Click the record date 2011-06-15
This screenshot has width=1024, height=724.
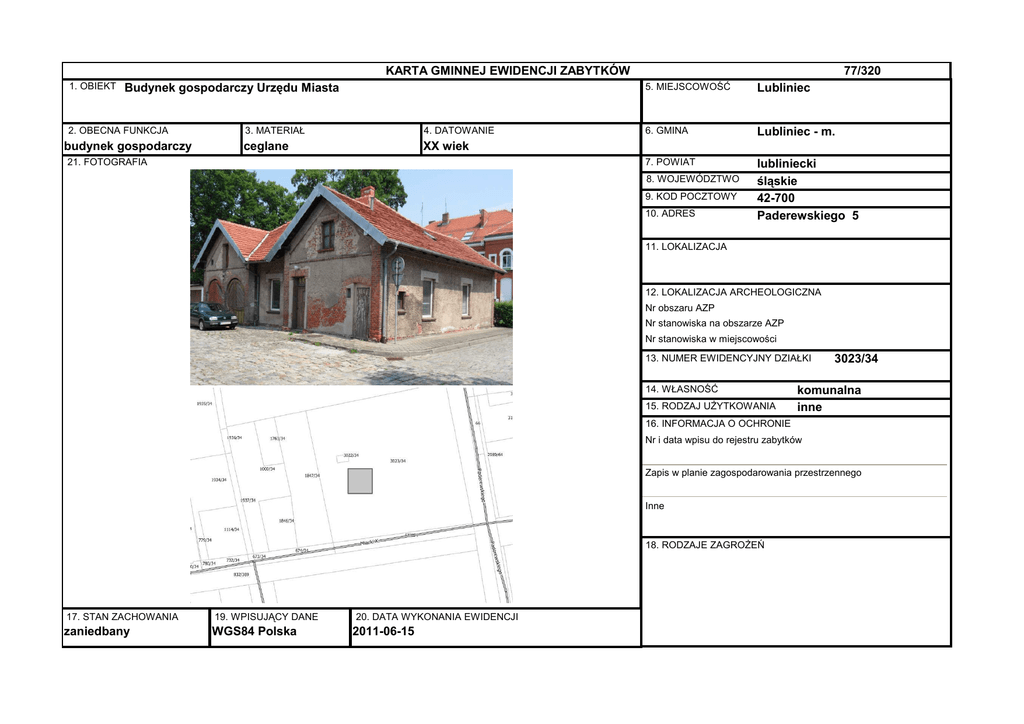pos(383,631)
